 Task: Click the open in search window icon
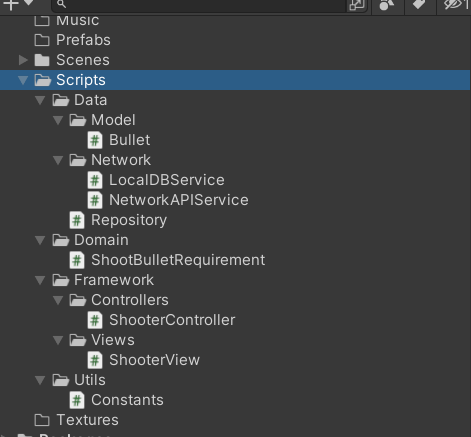pos(356,5)
